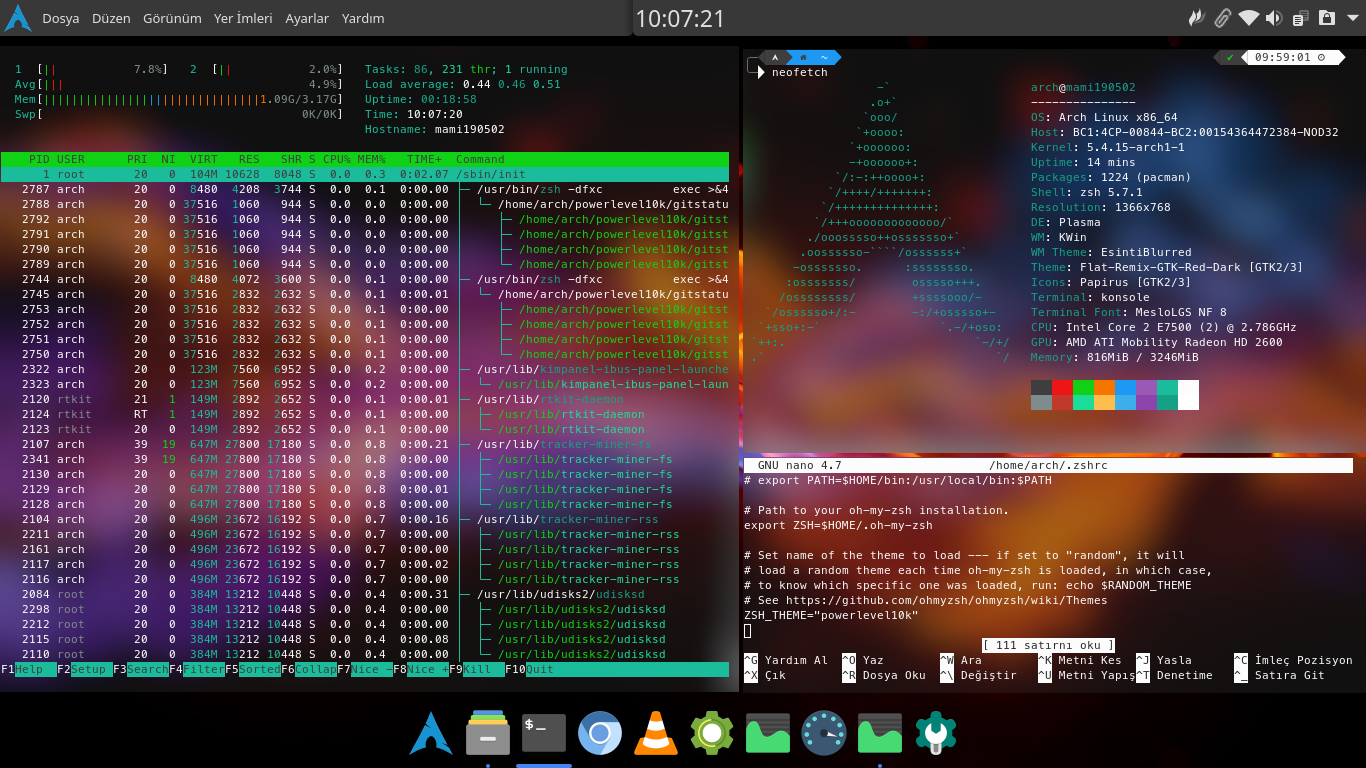Screen dimensions: 1366x768
Task: Click F8 Nice + in htop footer
Action: [420, 669]
